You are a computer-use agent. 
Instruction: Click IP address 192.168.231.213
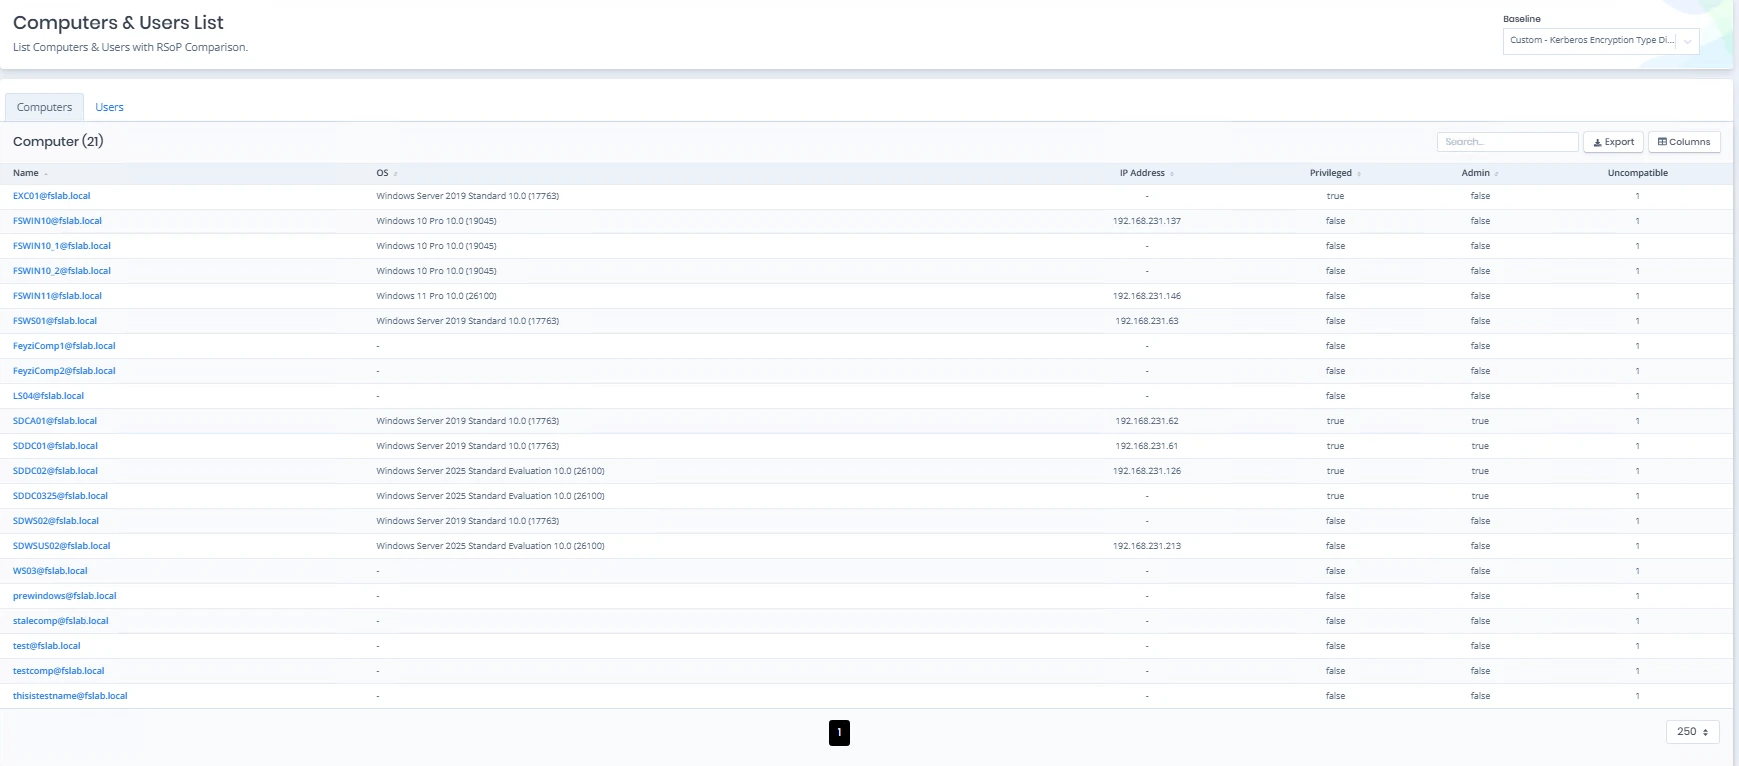point(1147,546)
